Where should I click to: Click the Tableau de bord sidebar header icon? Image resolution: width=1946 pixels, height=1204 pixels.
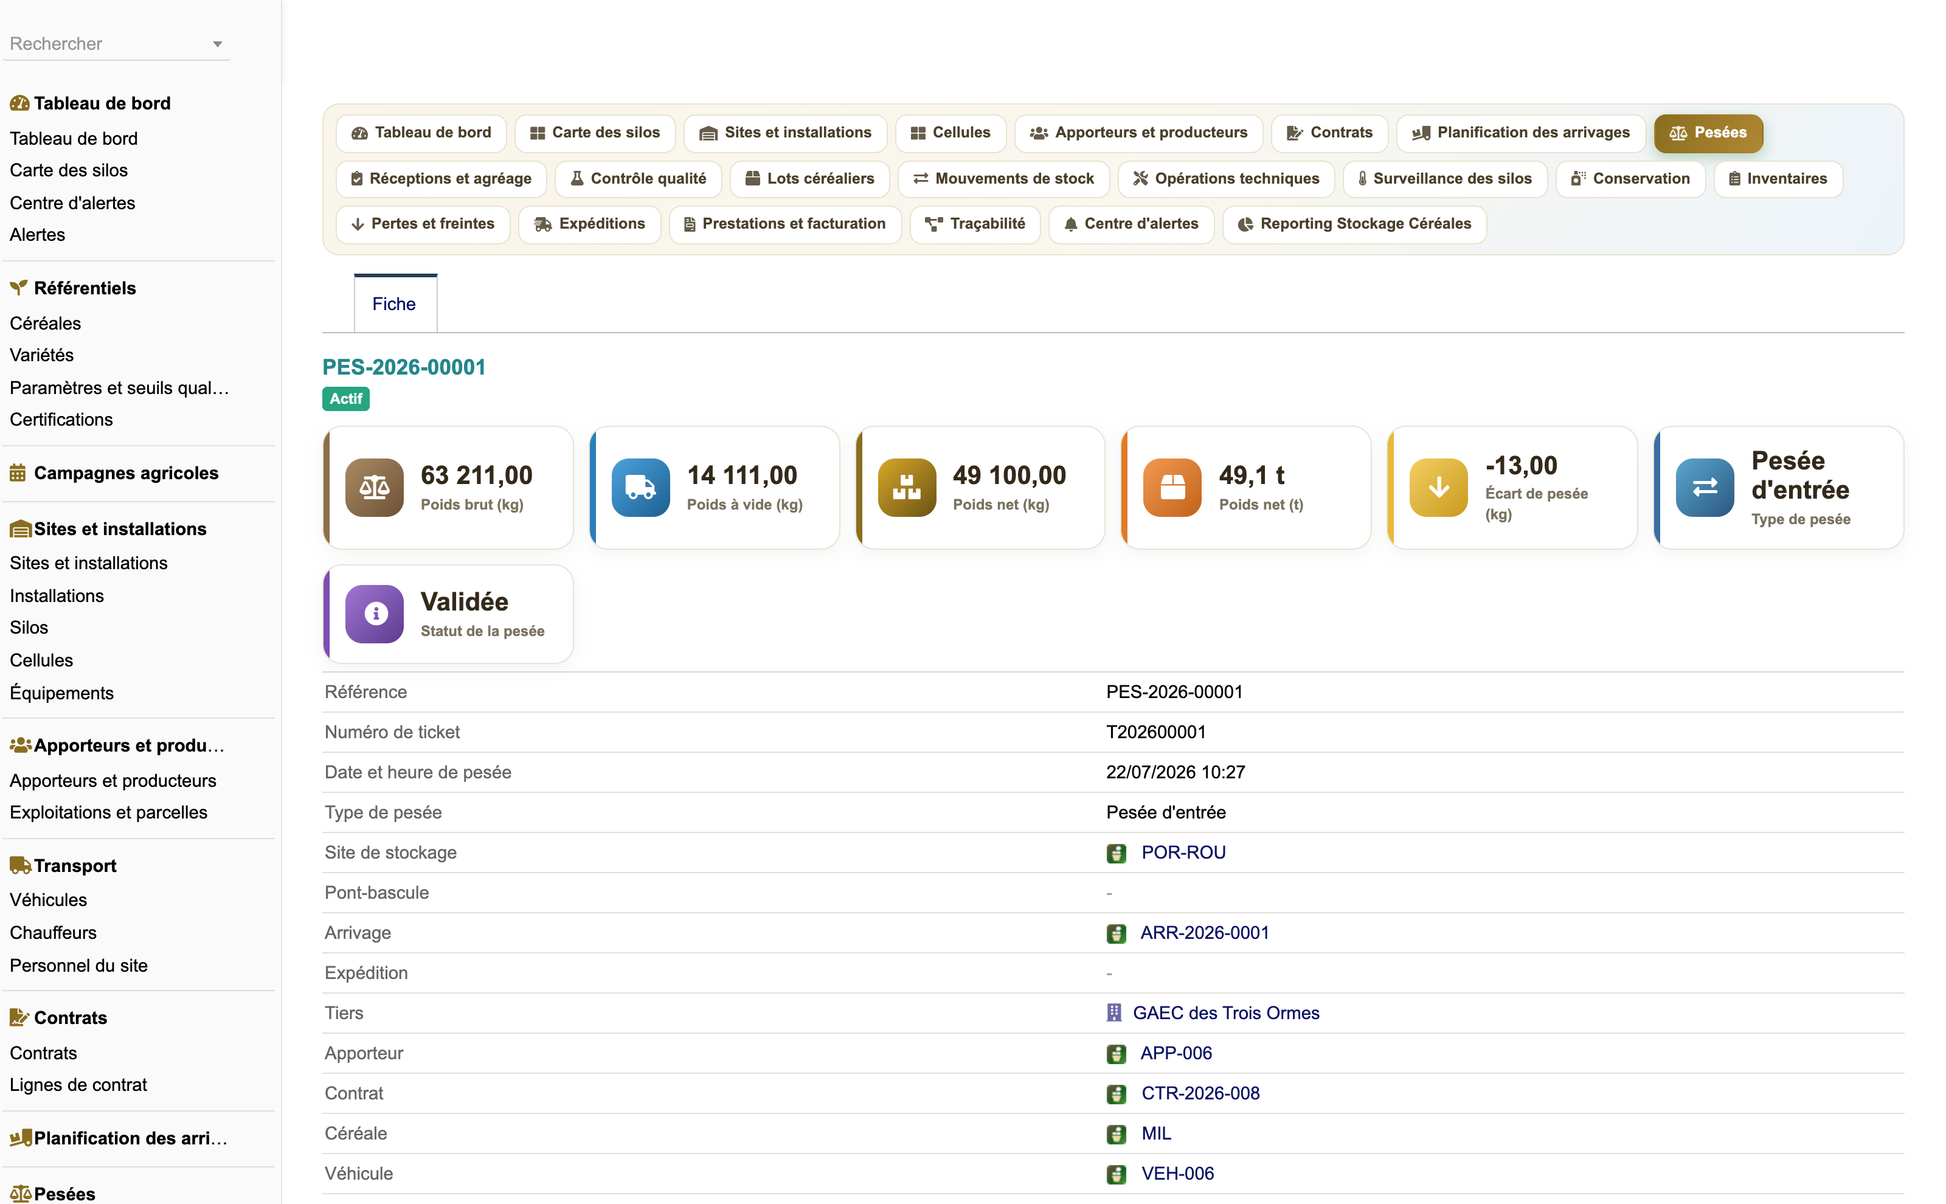tap(19, 103)
